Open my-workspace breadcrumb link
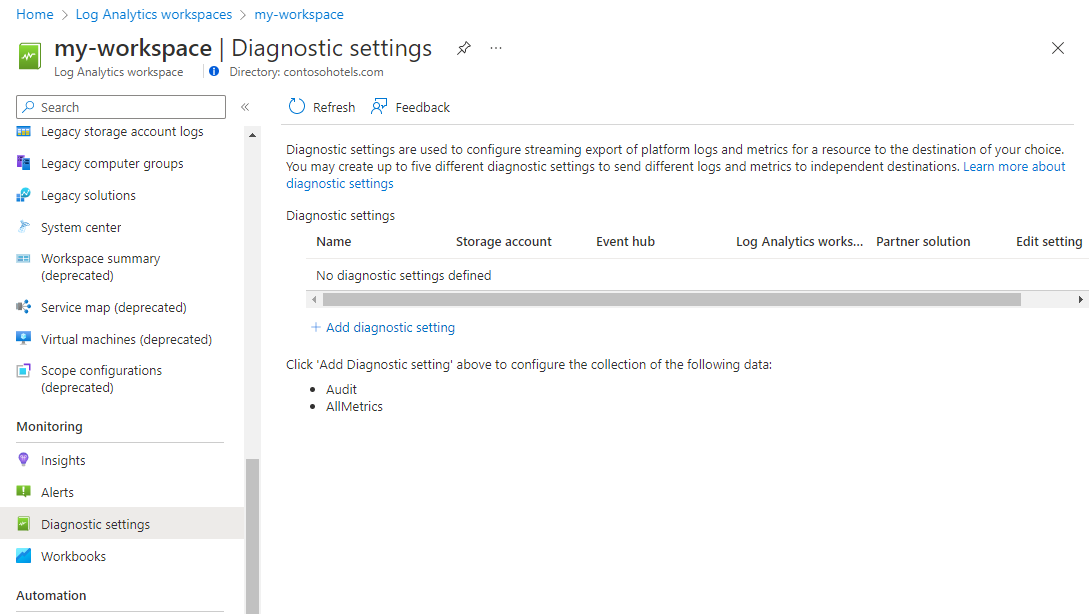This screenshot has height=614, width=1089. point(299,15)
